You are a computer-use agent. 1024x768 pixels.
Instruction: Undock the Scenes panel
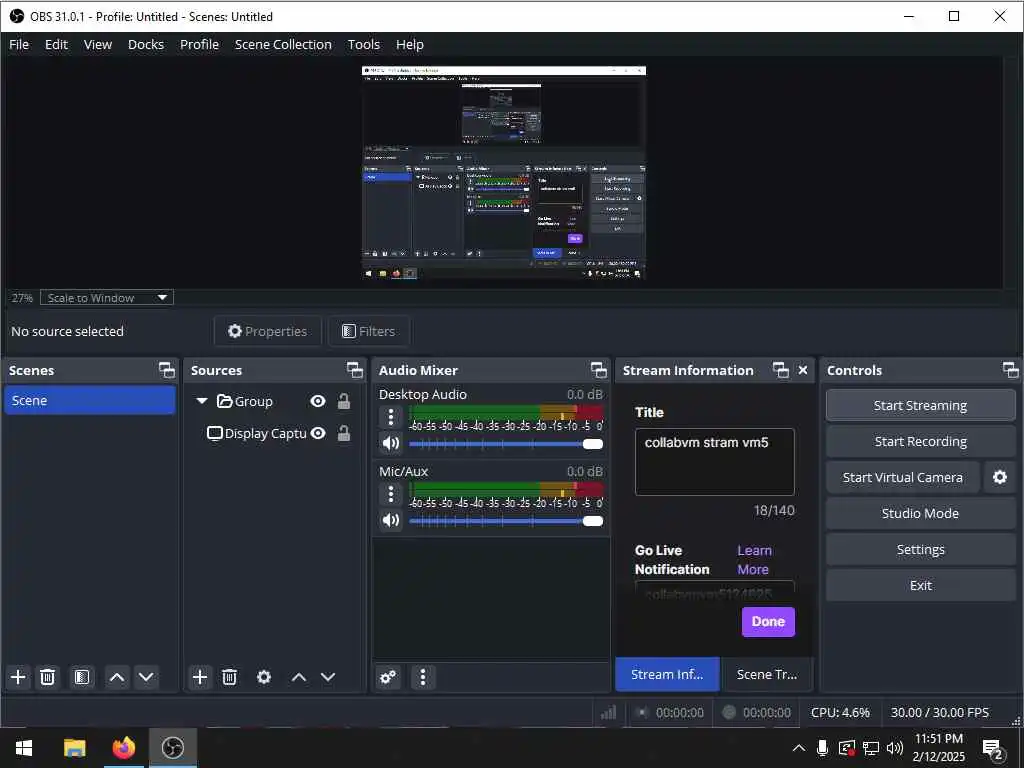pyautogui.click(x=167, y=370)
